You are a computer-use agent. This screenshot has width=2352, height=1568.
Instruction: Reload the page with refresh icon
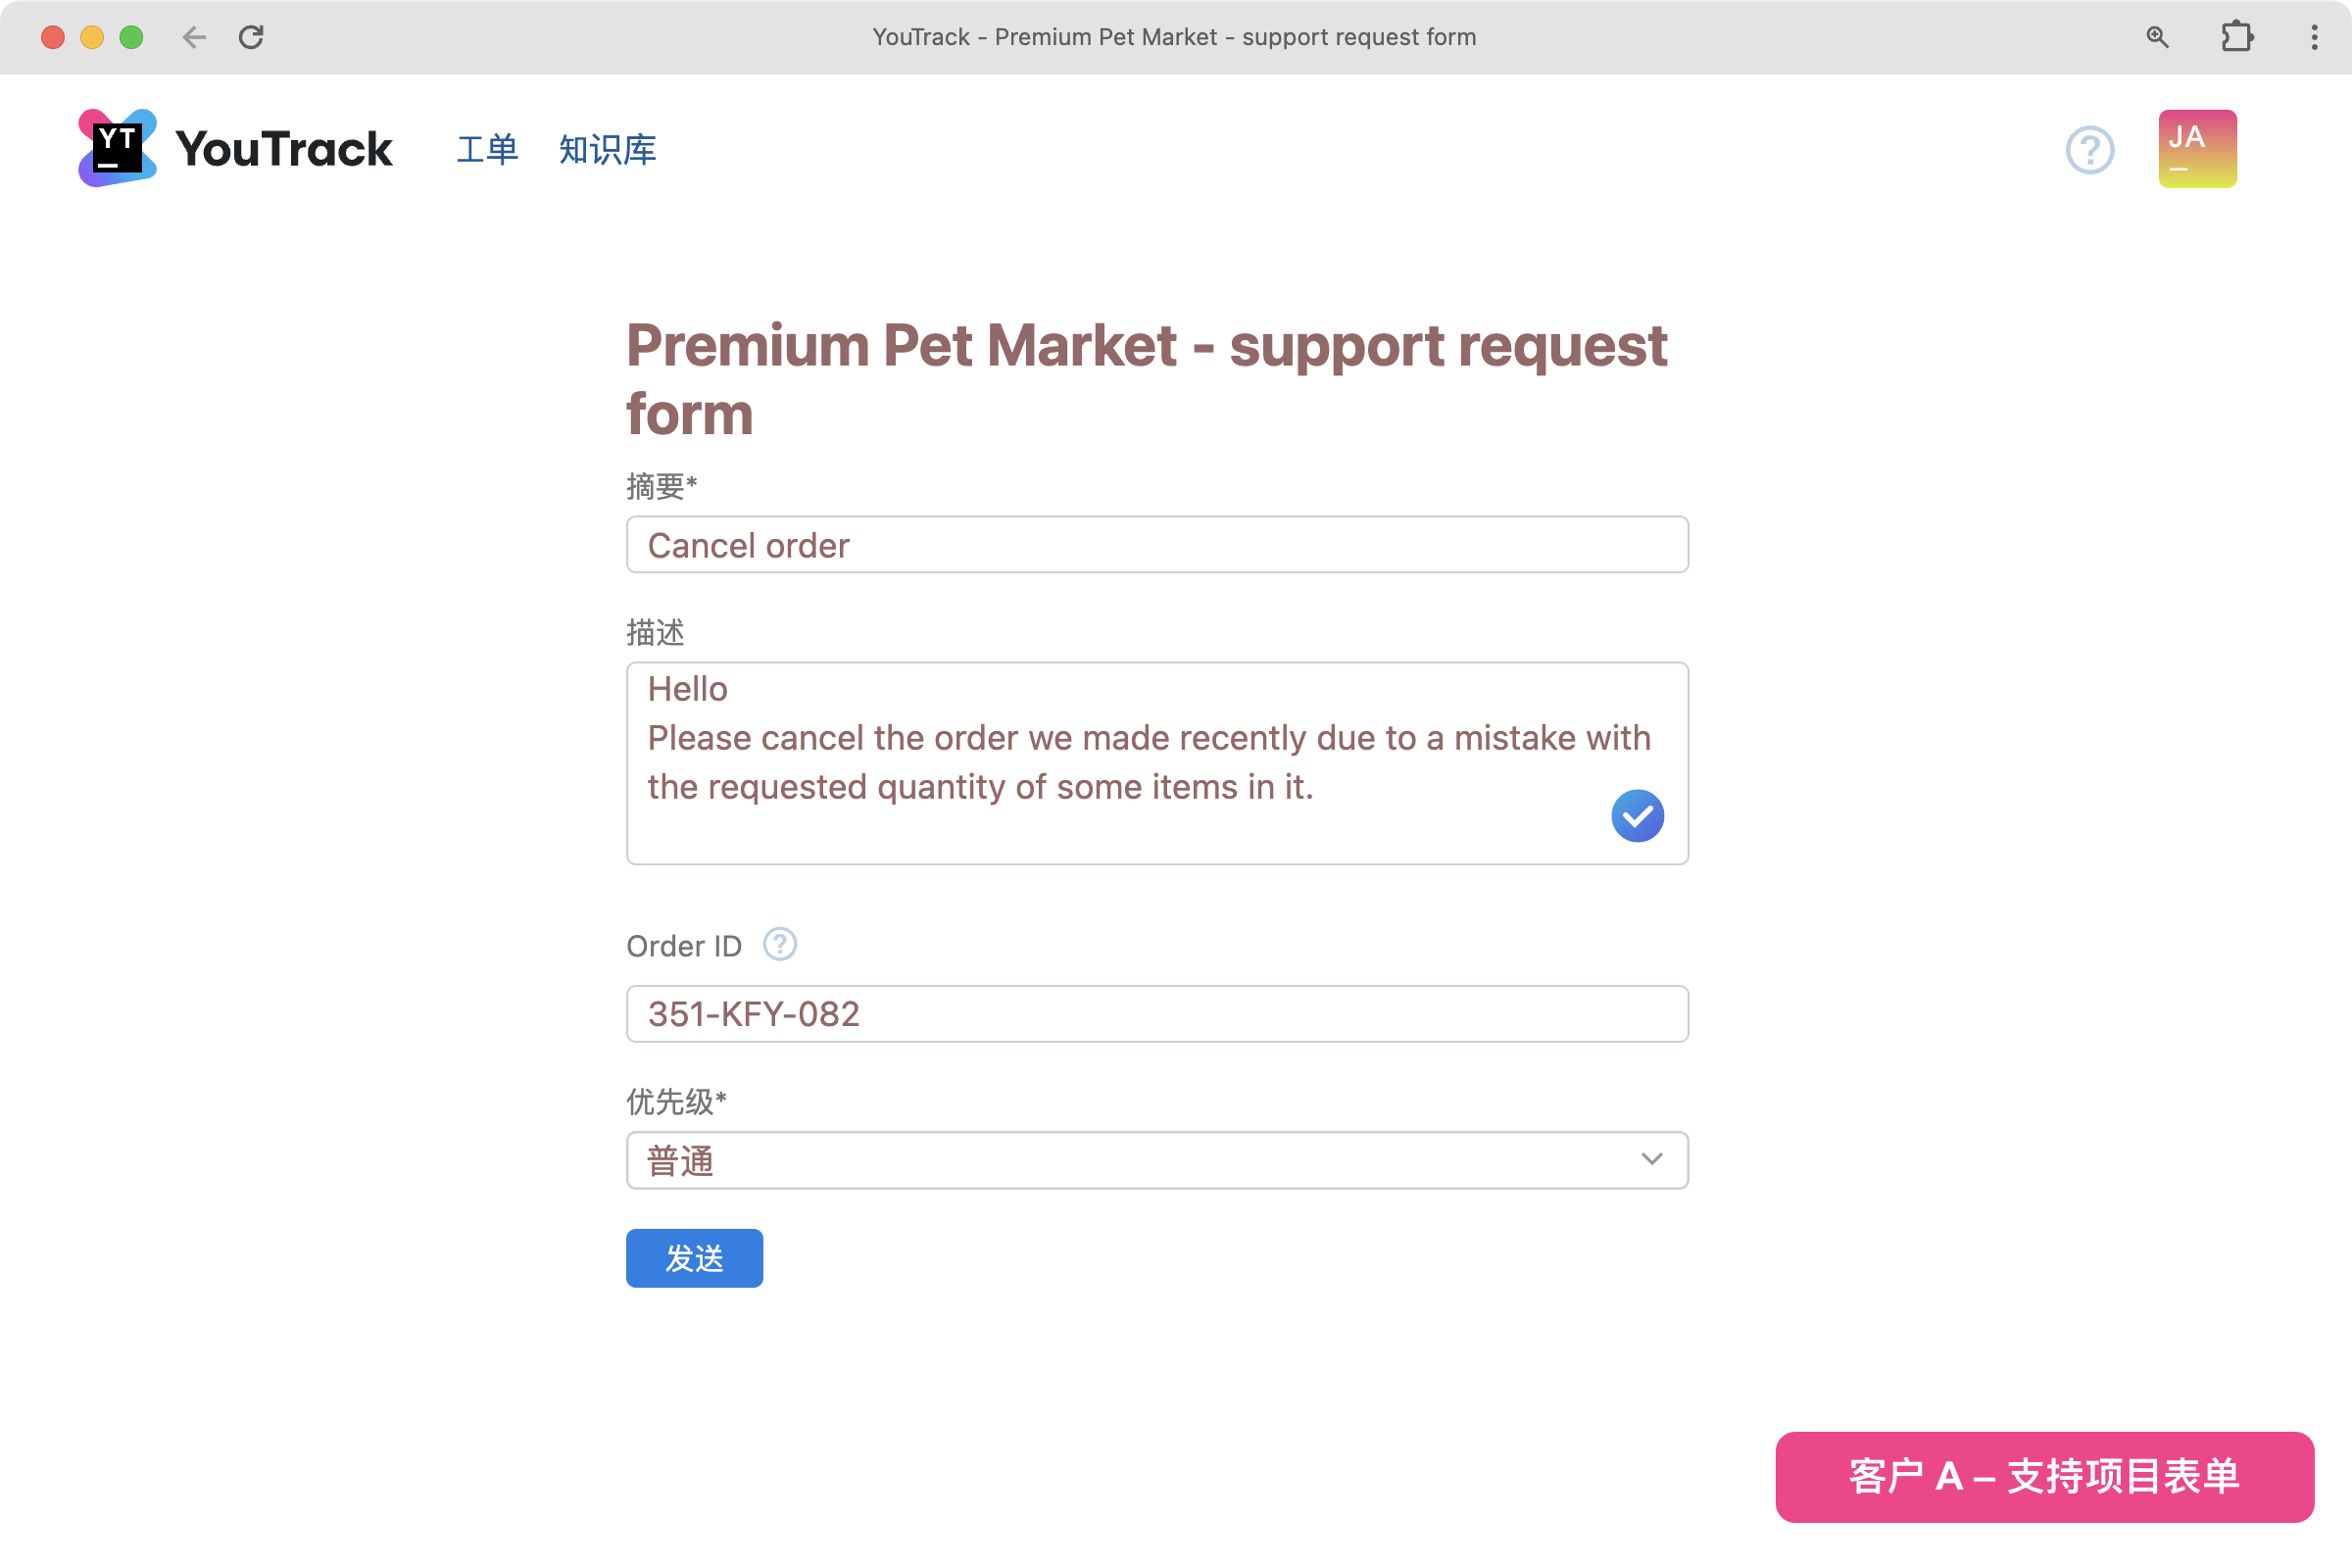pyautogui.click(x=251, y=37)
